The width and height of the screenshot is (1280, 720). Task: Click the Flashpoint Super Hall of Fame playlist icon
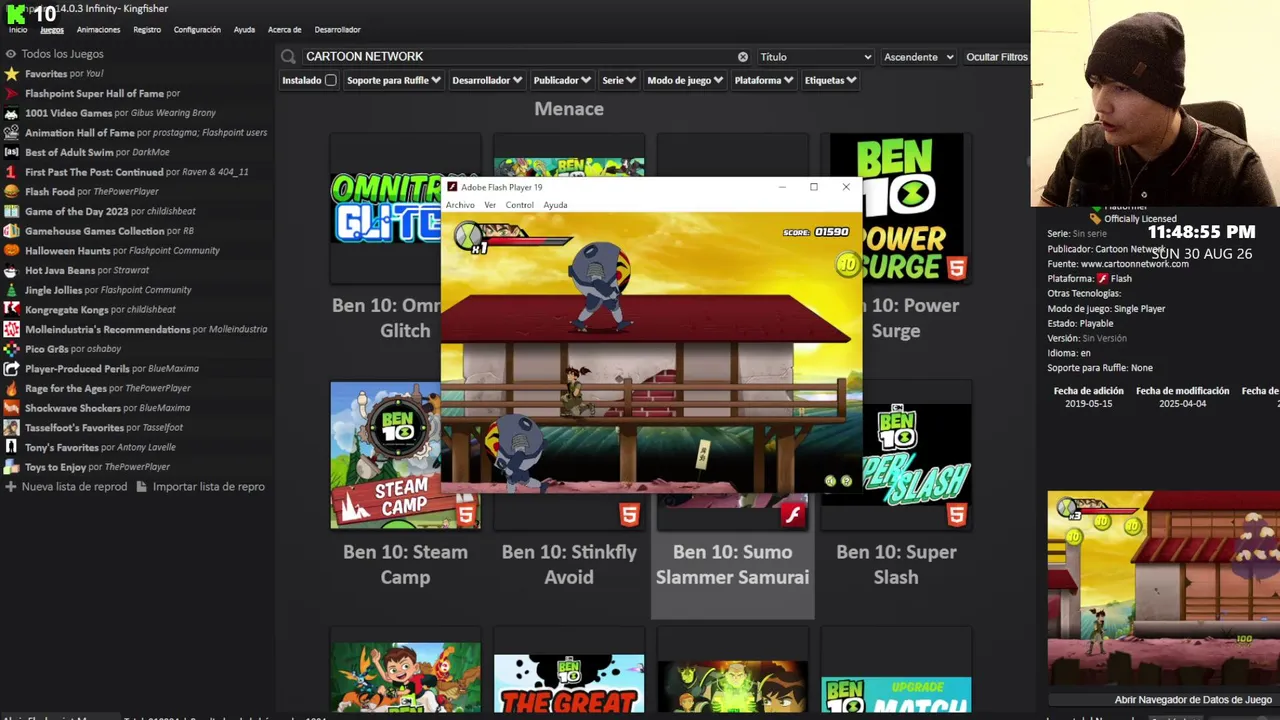[x=11, y=93]
